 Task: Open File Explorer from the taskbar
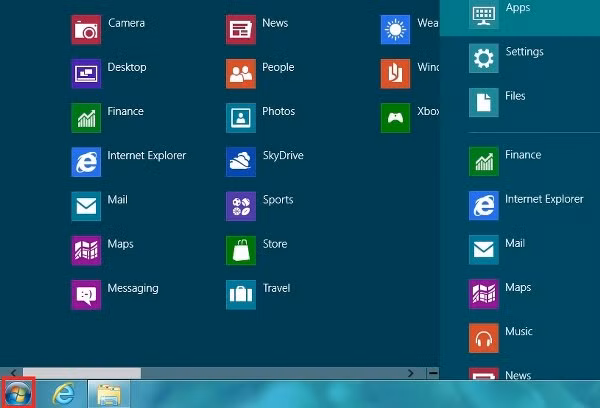[108, 394]
